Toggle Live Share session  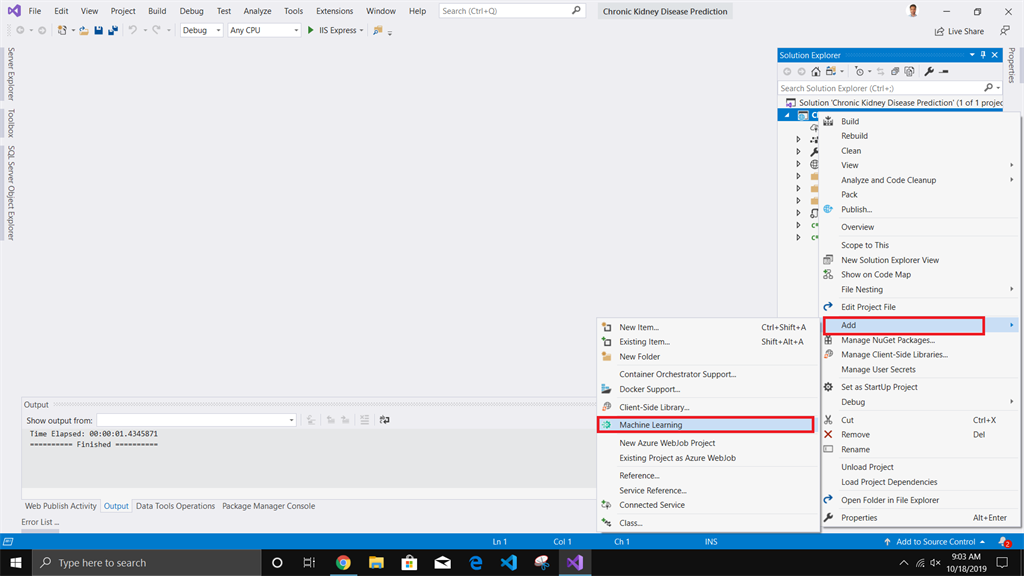point(958,30)
